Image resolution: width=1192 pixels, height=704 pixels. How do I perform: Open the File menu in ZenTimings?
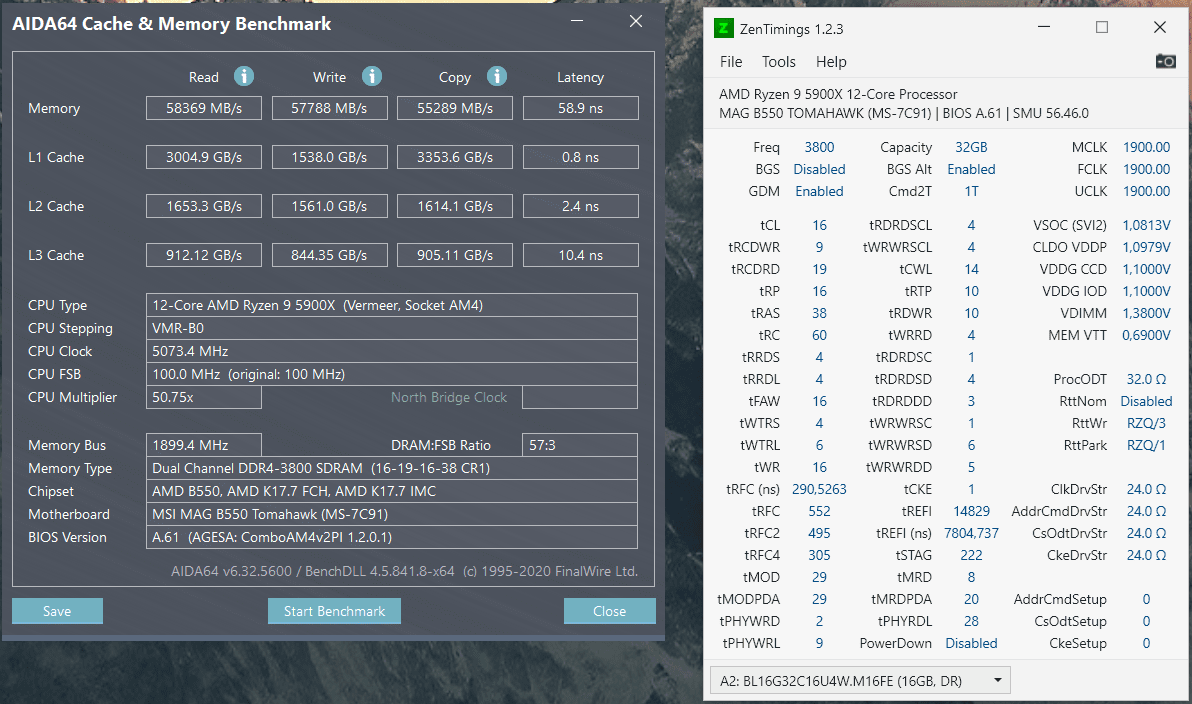(731, 62)
